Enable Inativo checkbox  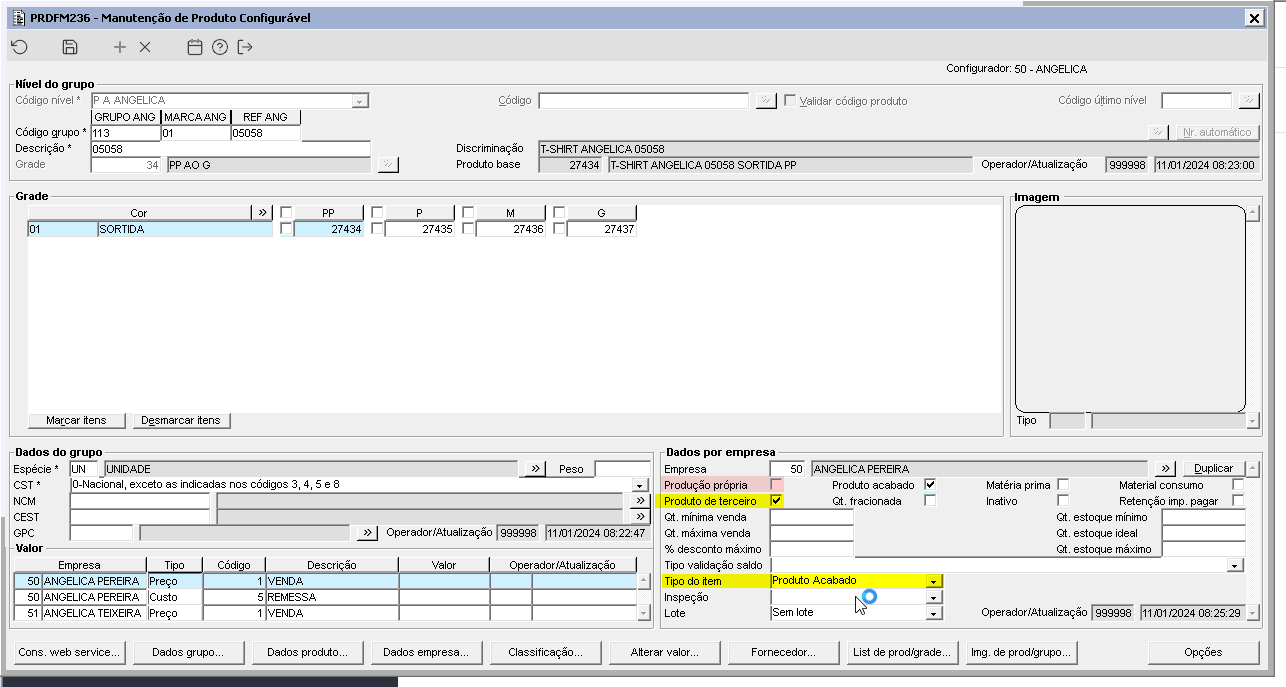(1063, 500)
